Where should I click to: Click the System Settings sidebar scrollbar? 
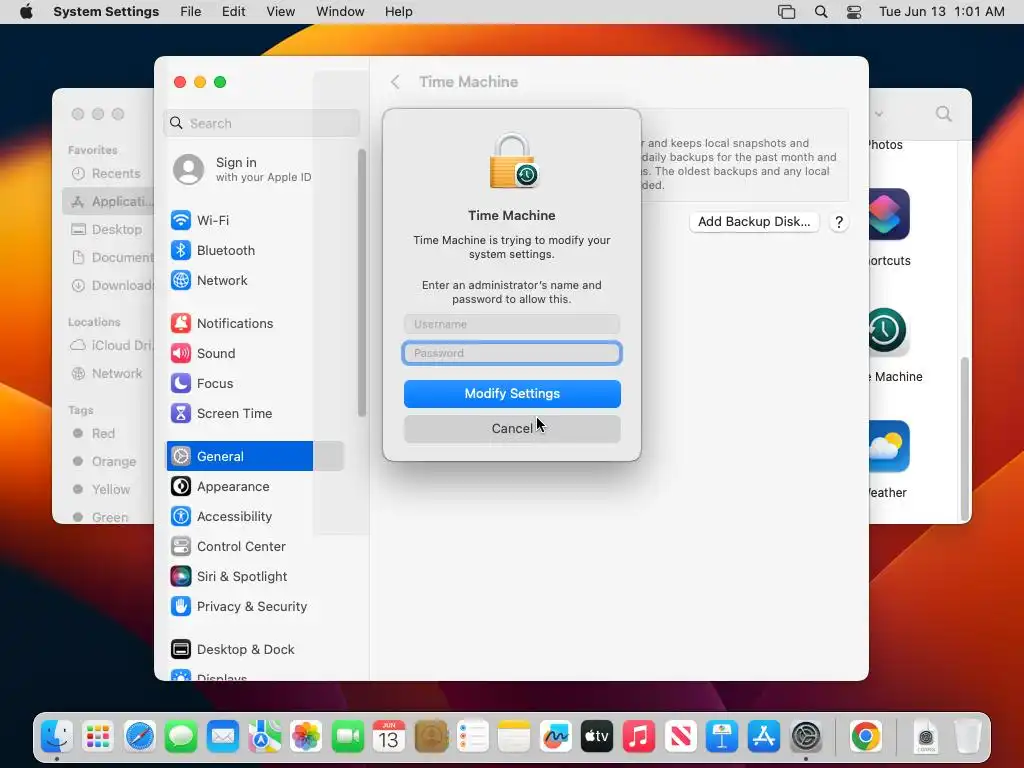tap(362, 283)
